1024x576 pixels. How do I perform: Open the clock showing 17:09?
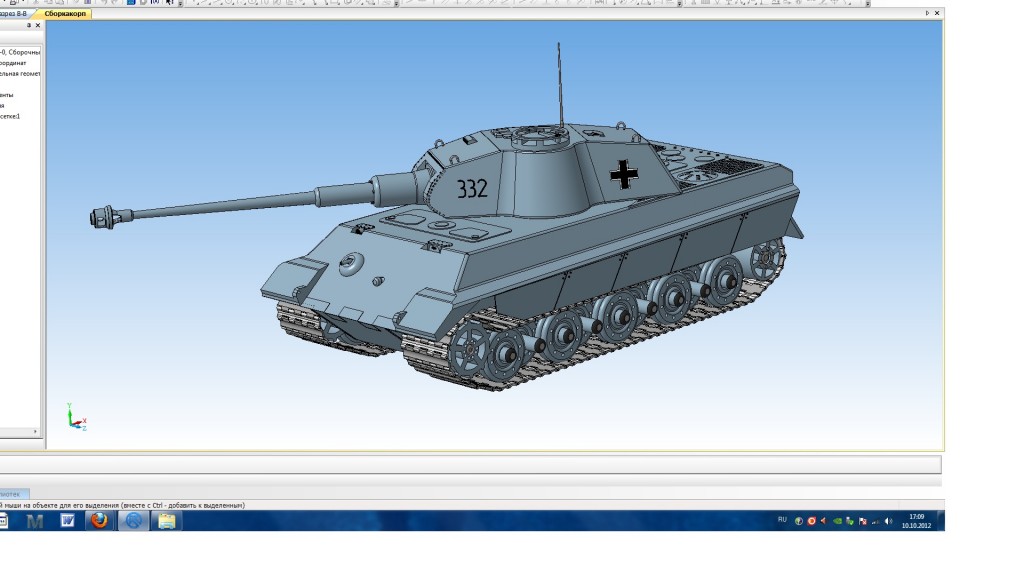916,520
